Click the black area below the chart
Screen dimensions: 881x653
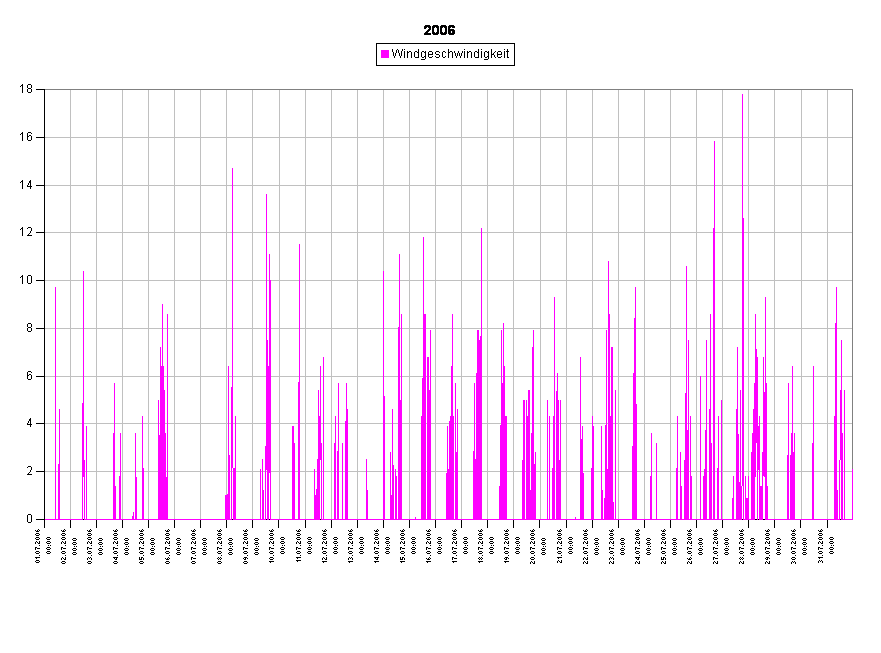tap(440, 590)
